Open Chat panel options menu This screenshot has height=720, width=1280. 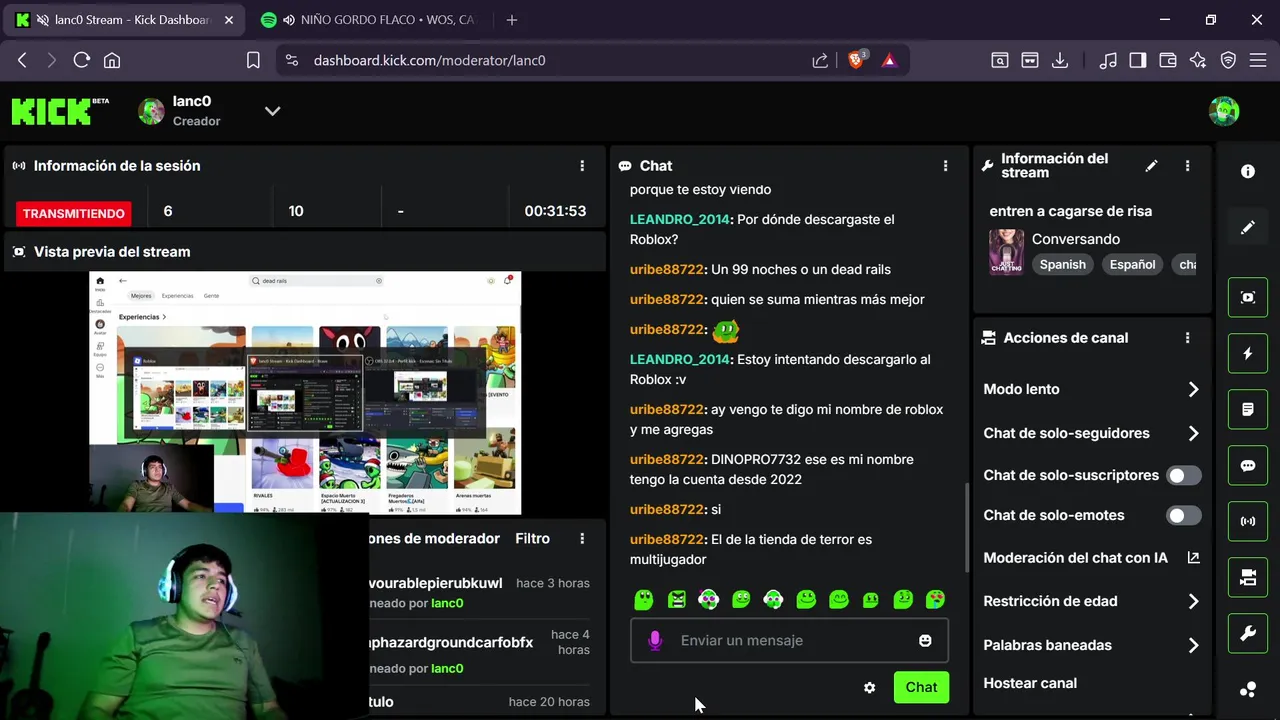[945, 166]
